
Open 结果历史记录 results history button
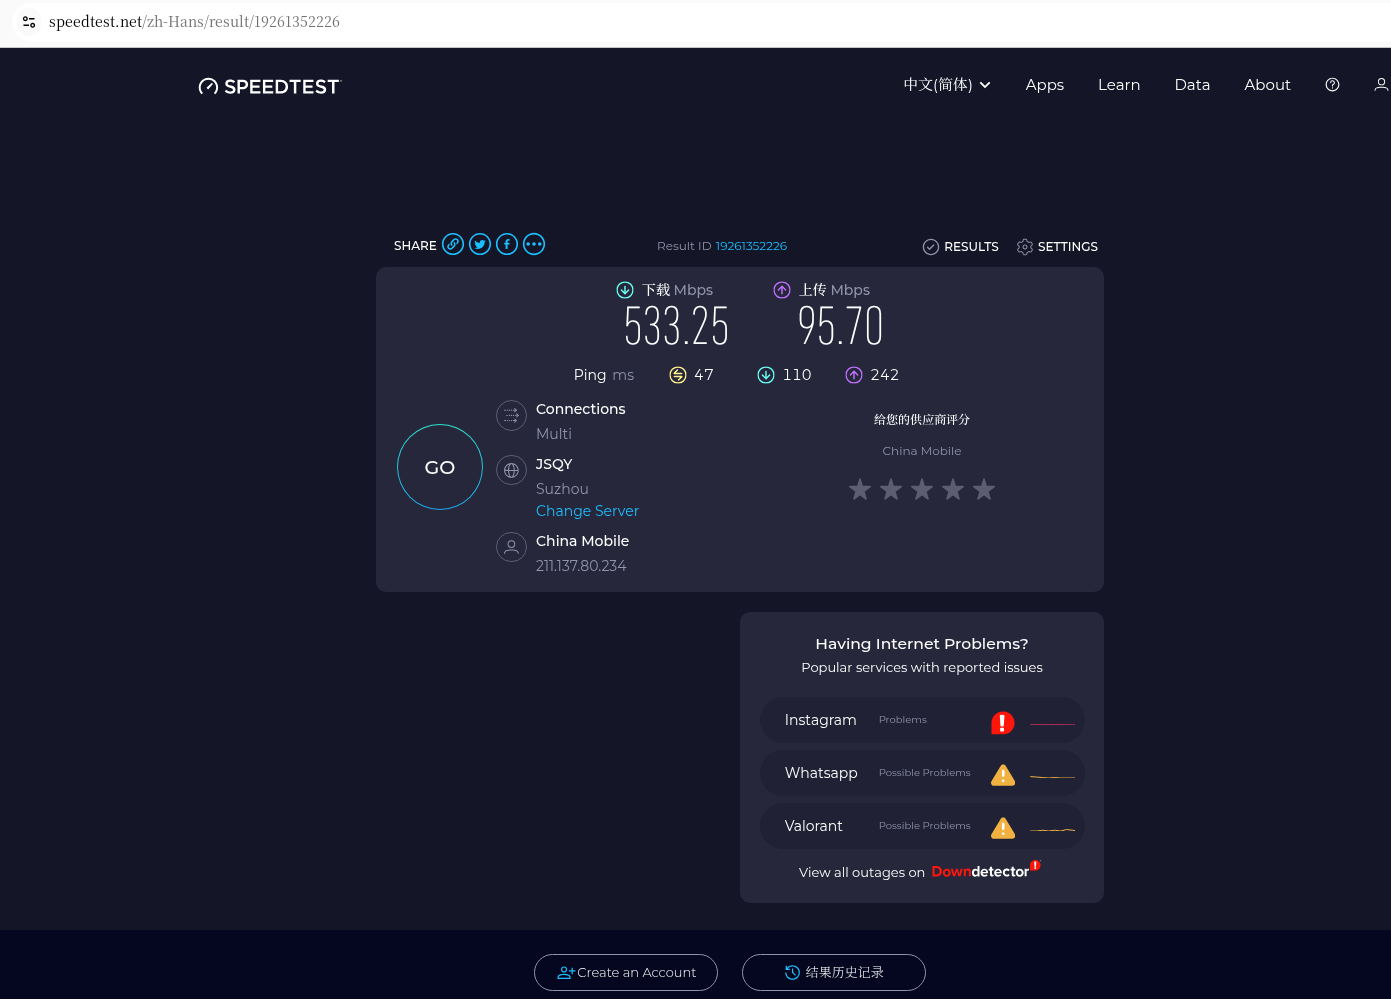pyautogui.click(x=834, y=972)
